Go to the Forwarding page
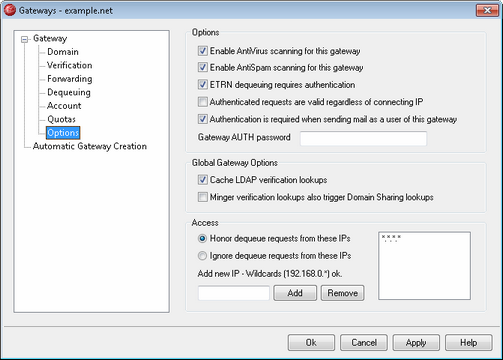 point(70,79)
